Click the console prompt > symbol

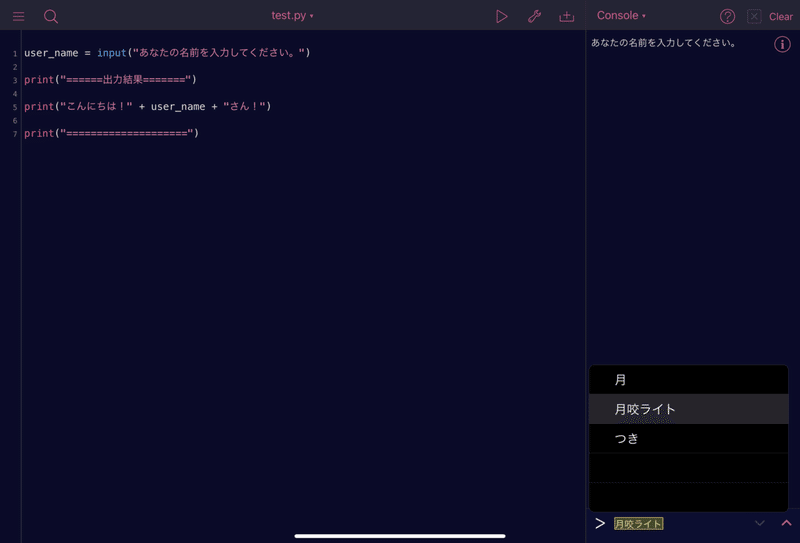(600, 523)
